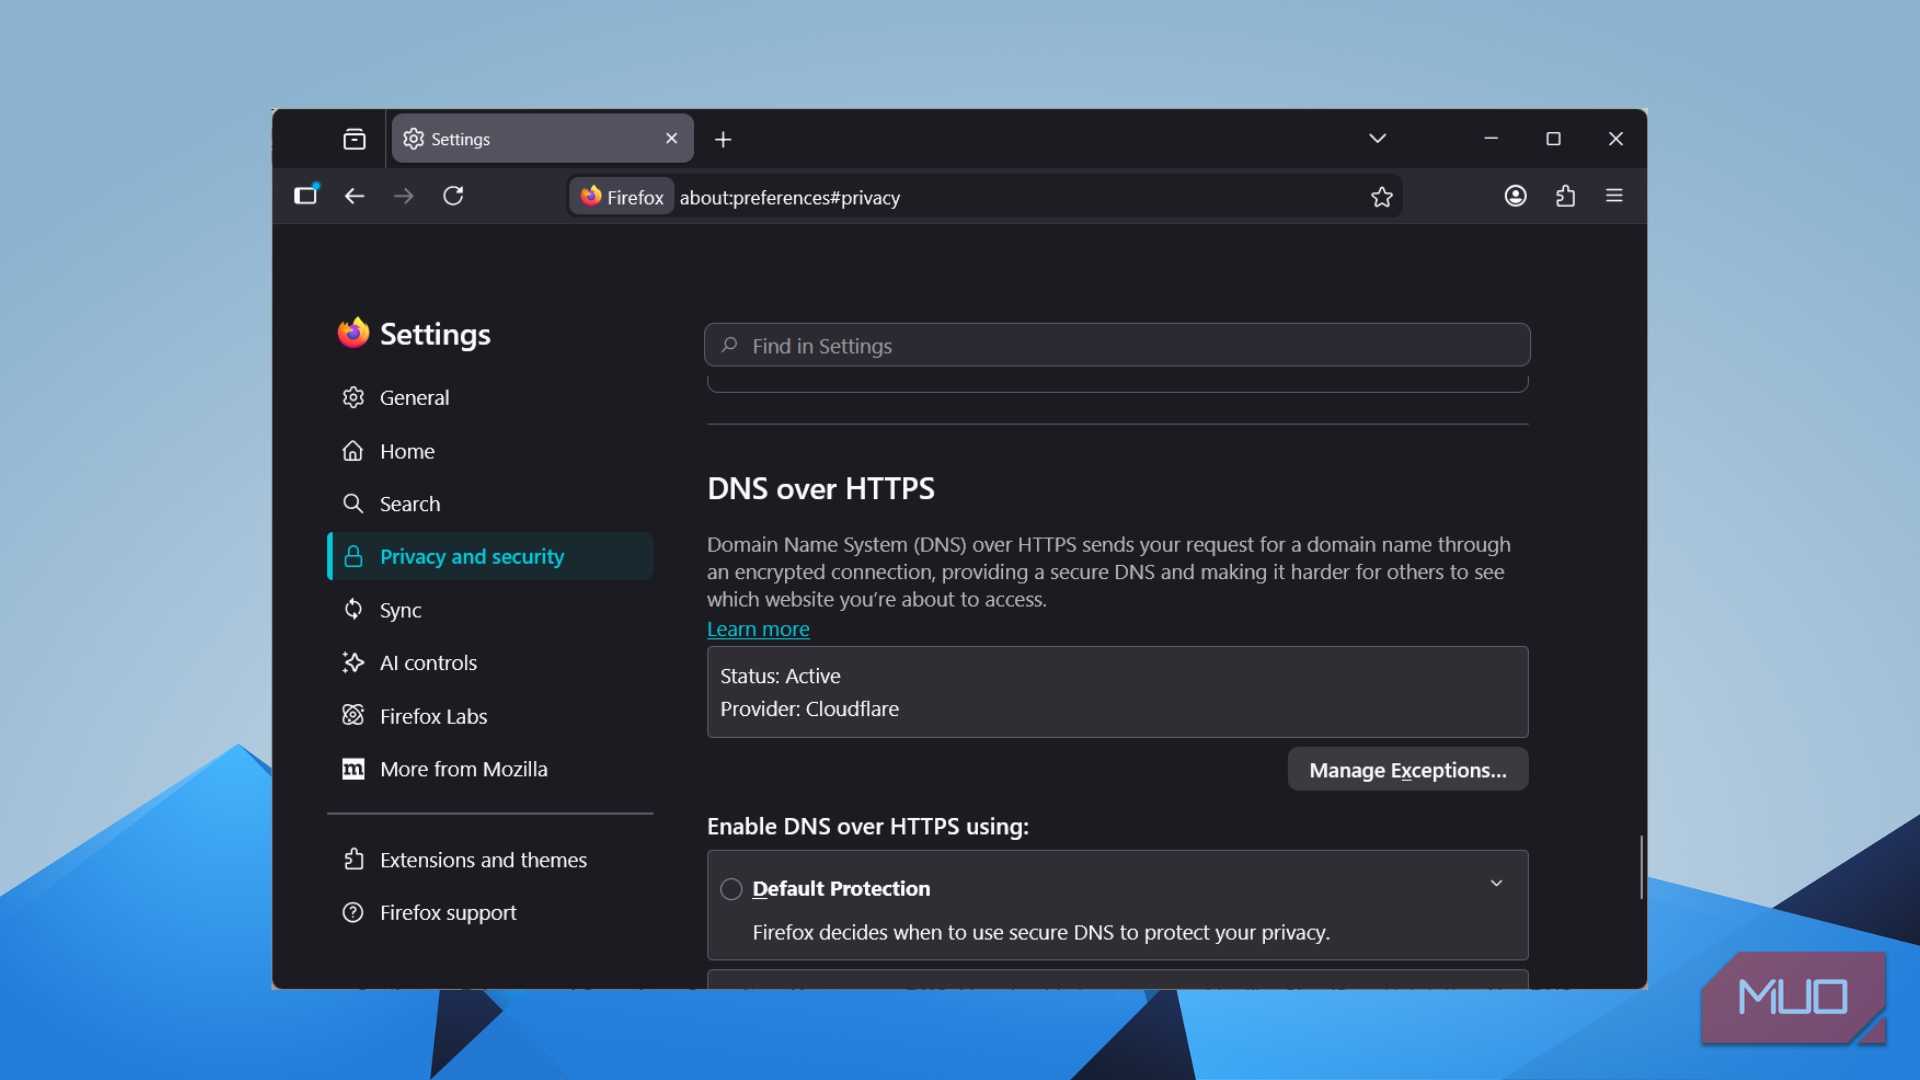Click the Status: Active text

(780, 676)
